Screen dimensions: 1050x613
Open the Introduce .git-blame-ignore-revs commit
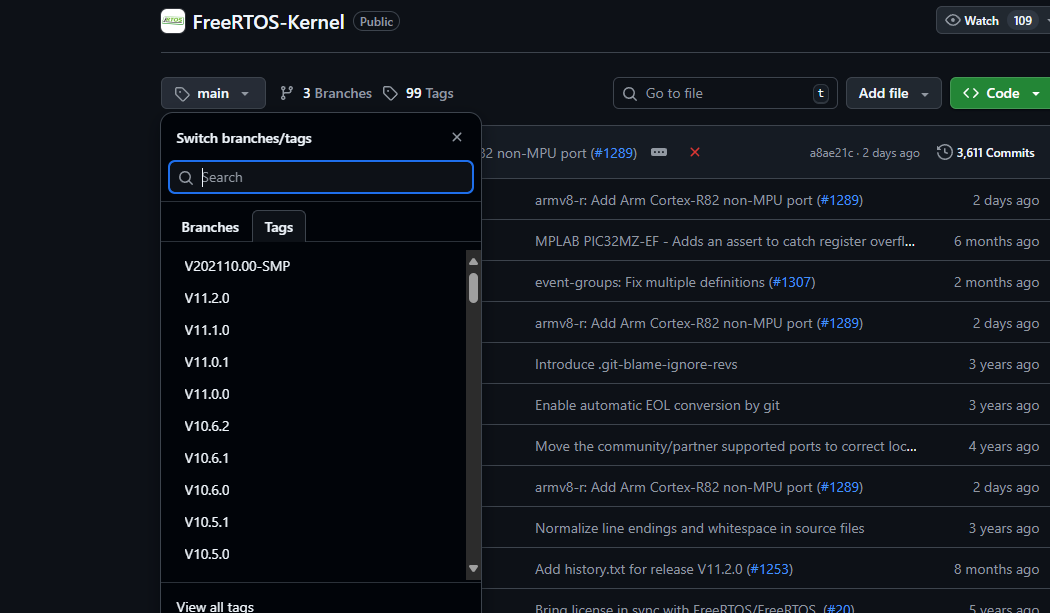coord(636,364)
